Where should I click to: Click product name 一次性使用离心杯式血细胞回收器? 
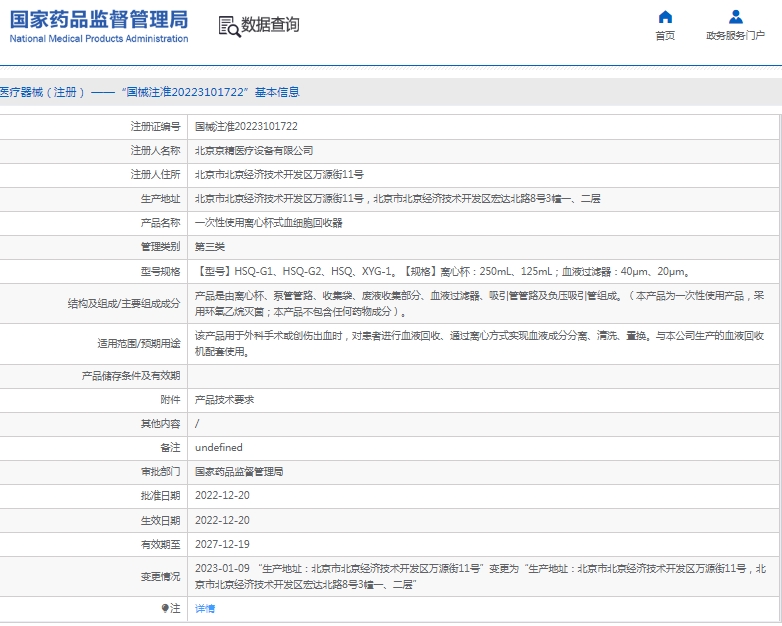[x=268, y=223]
